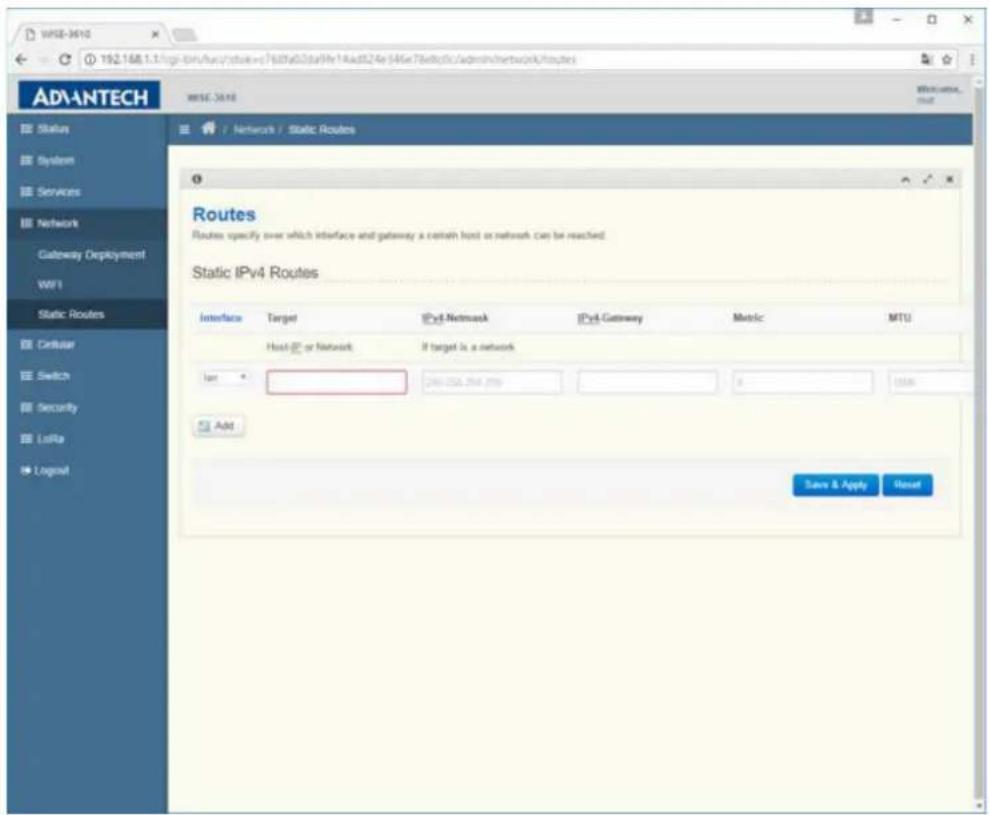Close the Routes panel with the x icon
The image size is (989, 815).
click(949, 180)
